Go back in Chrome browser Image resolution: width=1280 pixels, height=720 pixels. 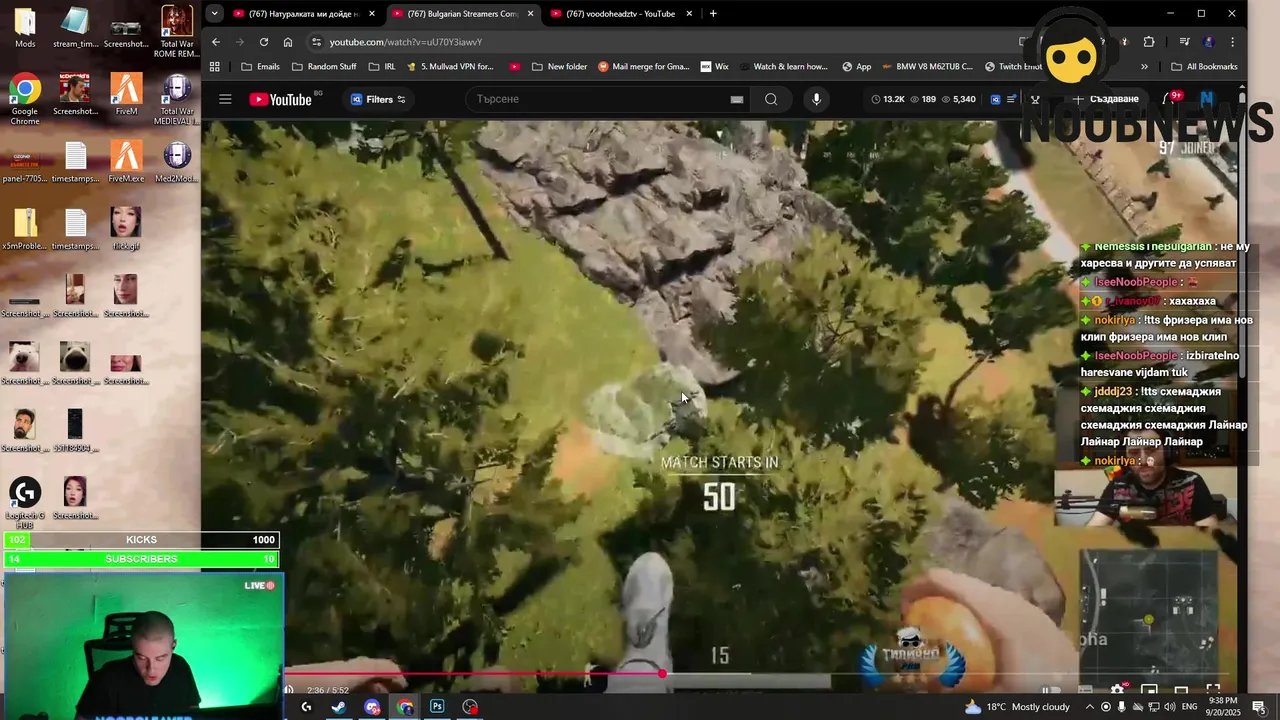216,42
